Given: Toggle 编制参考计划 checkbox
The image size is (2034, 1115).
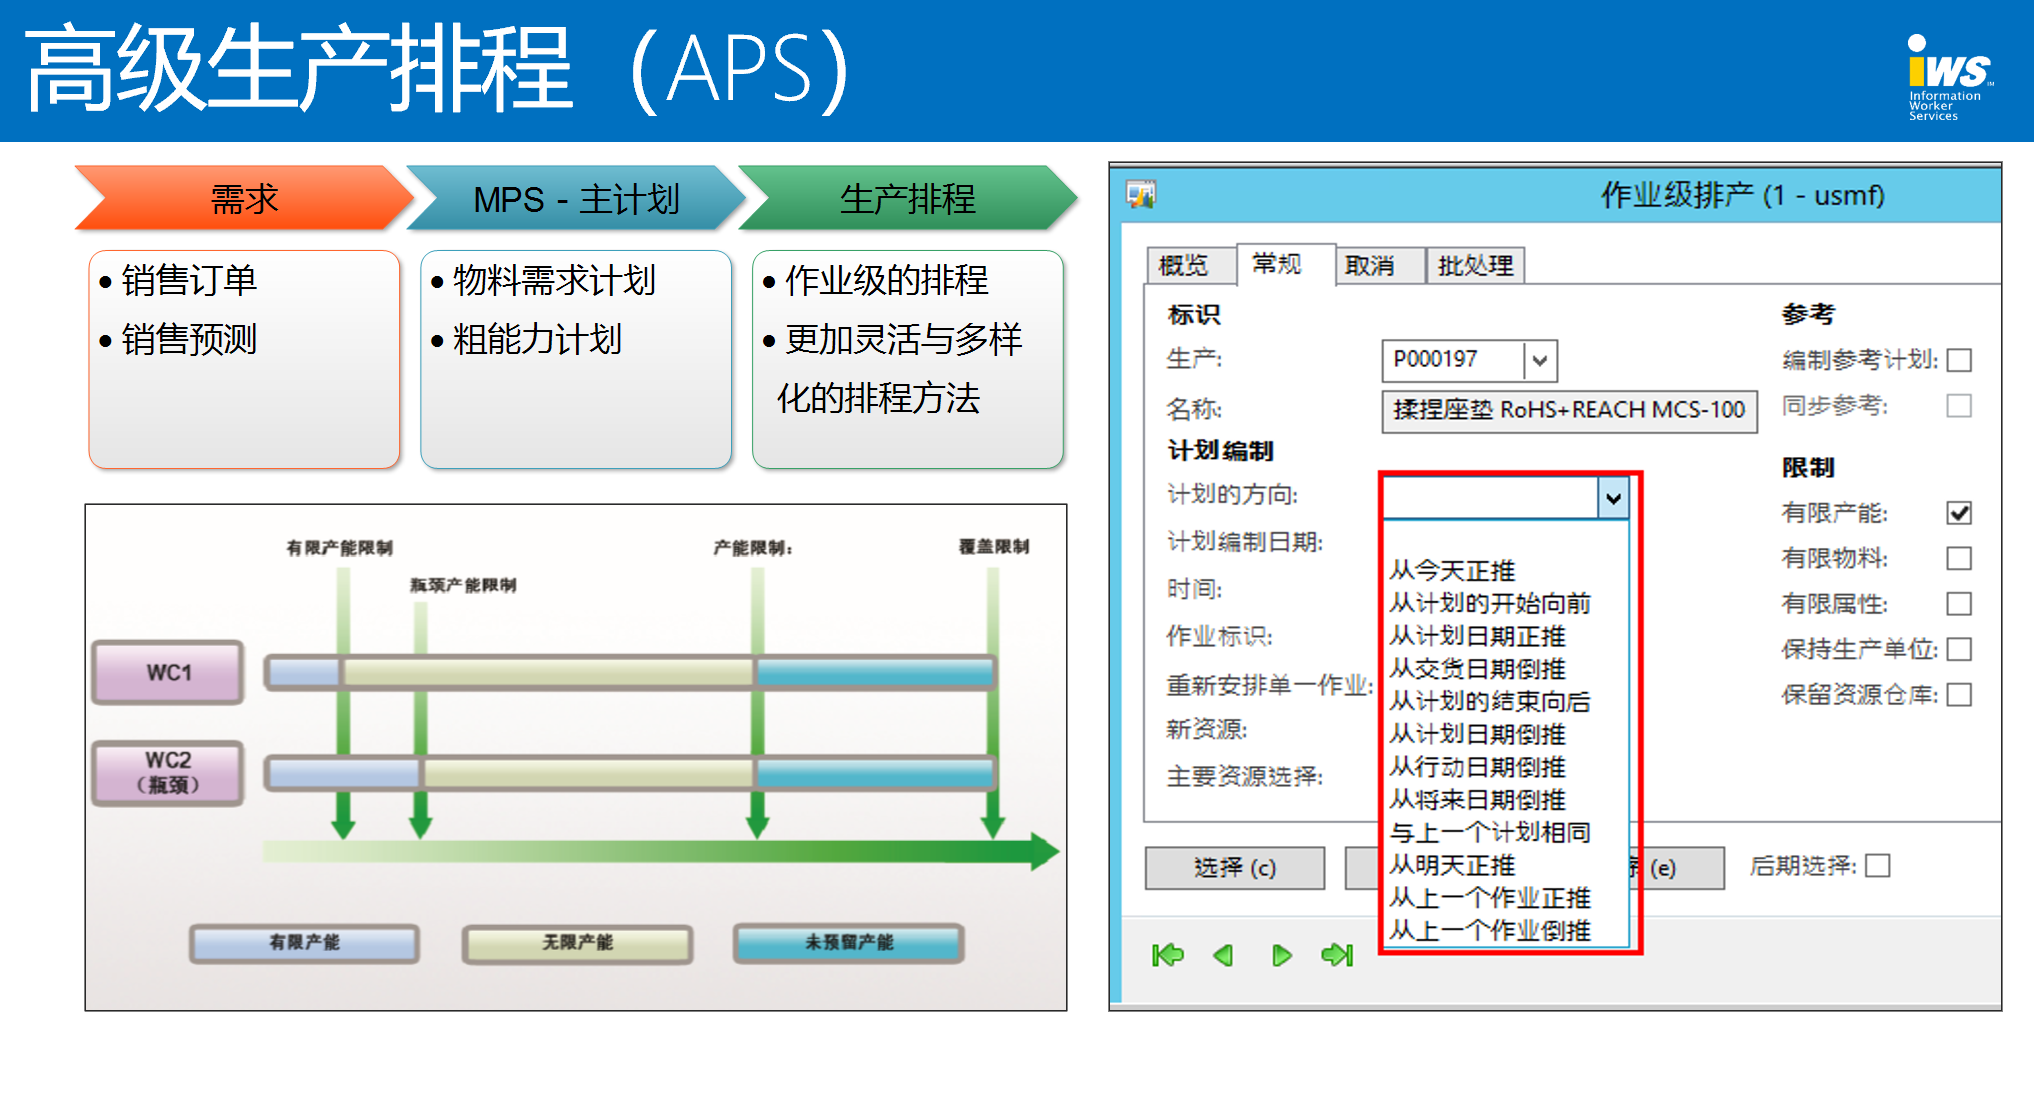Looking at the screenshot, I should tap(1959, 360).
